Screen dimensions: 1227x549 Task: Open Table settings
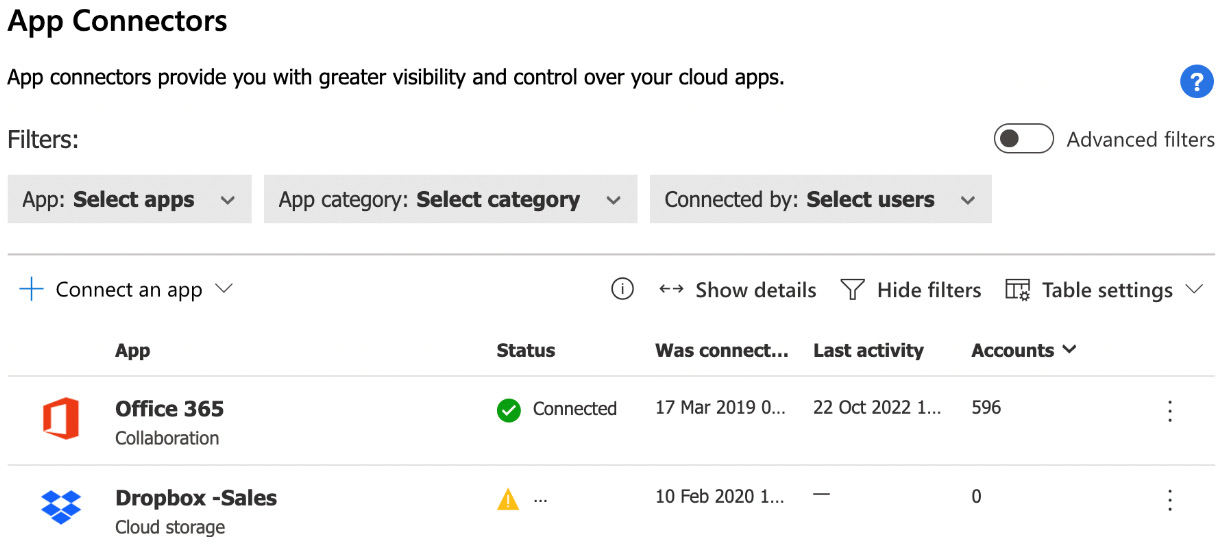[x=1107, y=290]
